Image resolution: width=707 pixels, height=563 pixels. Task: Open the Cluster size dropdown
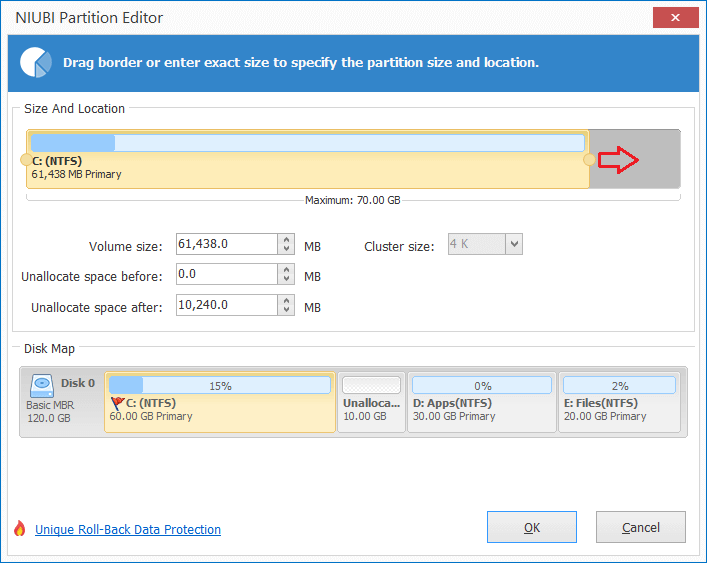click(x=514, y=244)
